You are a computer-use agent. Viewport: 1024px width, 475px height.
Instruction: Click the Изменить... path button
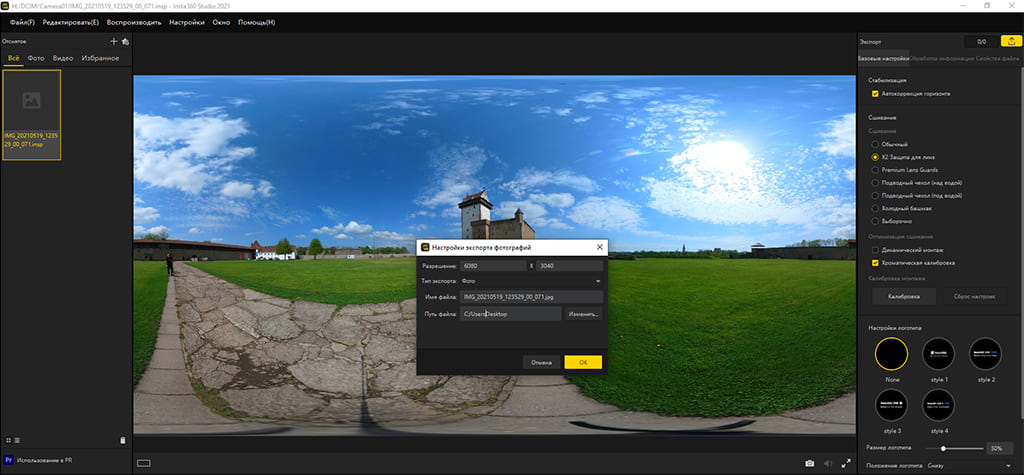584,314
